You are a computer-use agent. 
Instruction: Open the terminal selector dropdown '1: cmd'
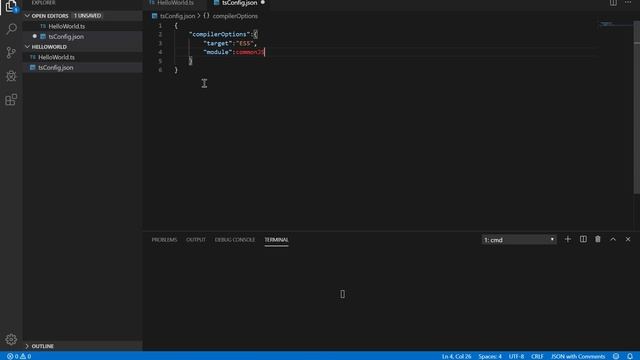[519, 240]
